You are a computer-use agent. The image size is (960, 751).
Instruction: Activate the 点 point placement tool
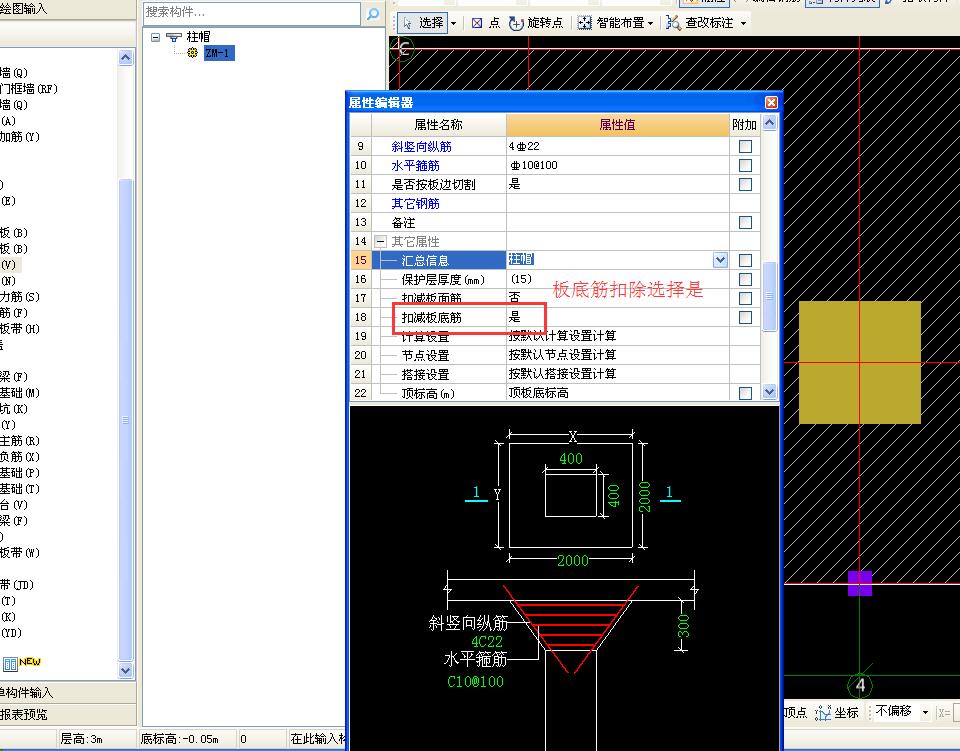(x=486, y=23)
